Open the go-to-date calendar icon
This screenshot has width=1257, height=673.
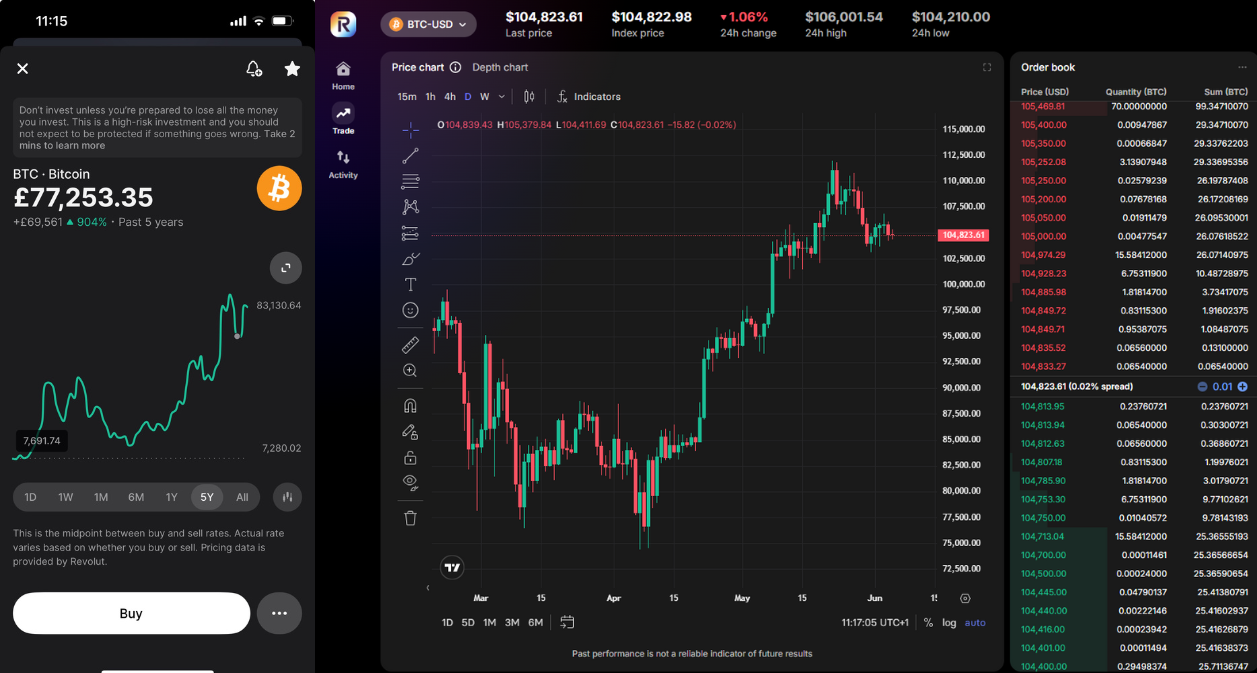[x=567, y=622]
